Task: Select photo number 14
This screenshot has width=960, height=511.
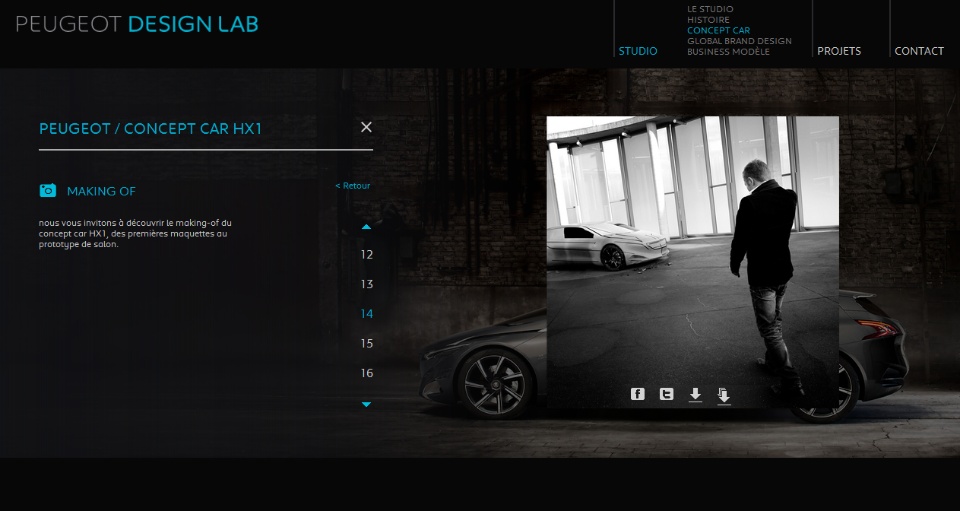Action: click(367, 314)
